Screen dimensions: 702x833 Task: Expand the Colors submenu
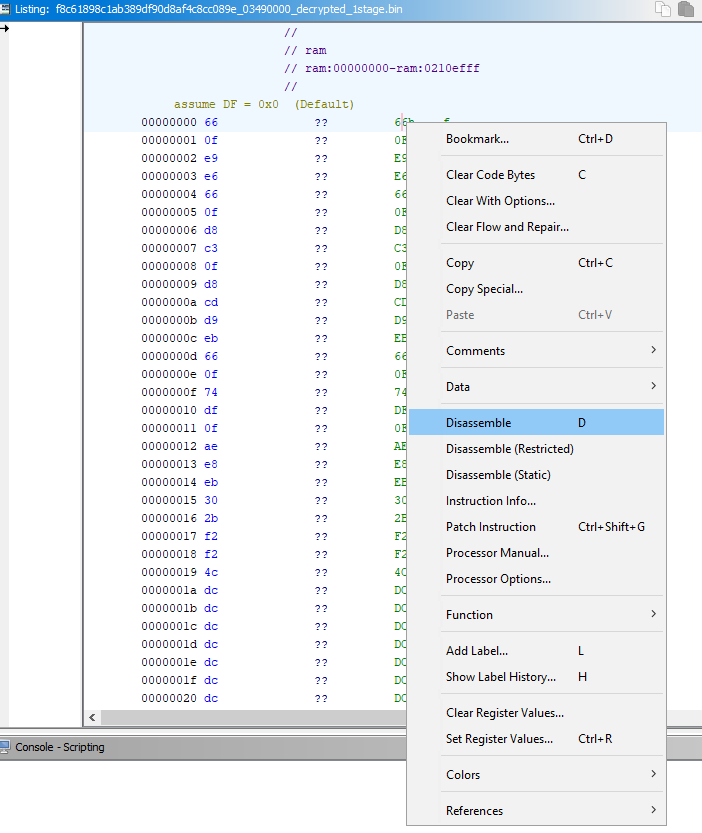click(653, 775)
